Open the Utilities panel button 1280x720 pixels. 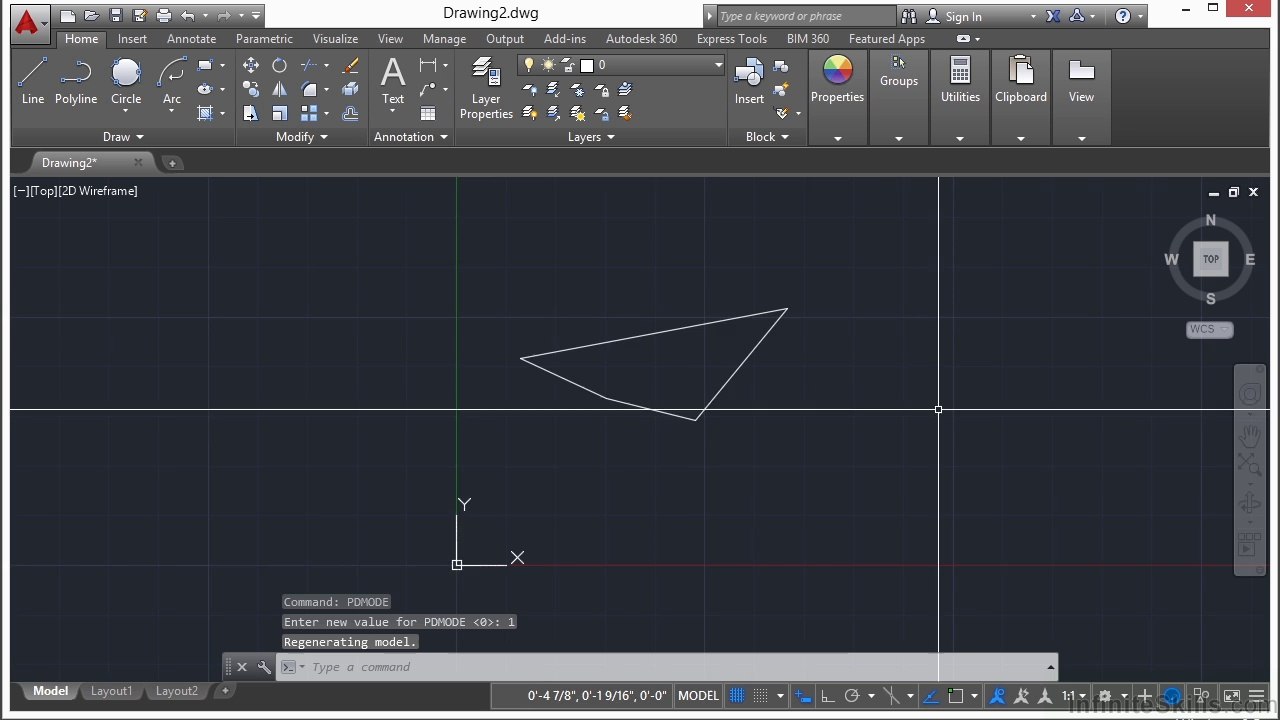point(960,97)
